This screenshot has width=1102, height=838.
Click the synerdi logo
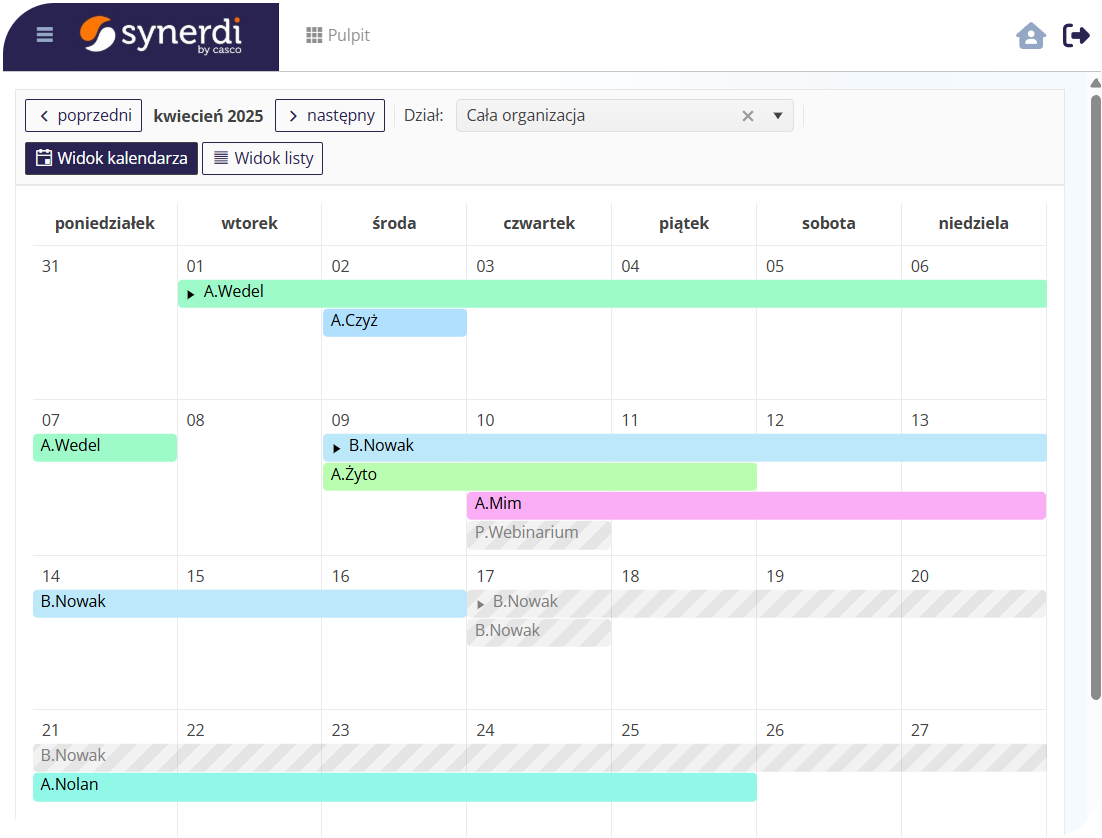pos(161,35)
